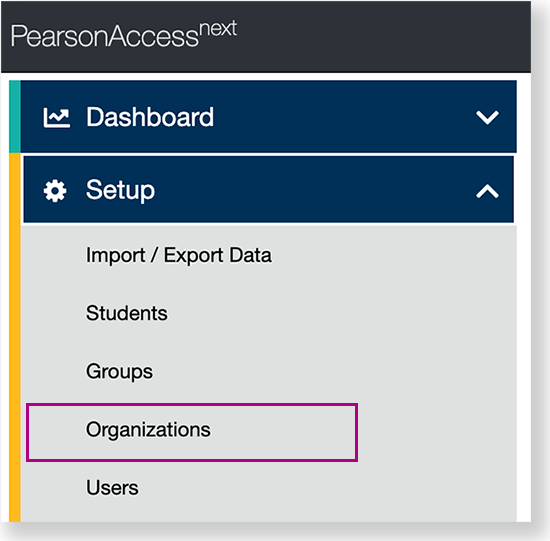Click the Dashboard line-chart icon
Viewport: 550px width, 541px height.
pyautogui.click(x=56, y=118)
